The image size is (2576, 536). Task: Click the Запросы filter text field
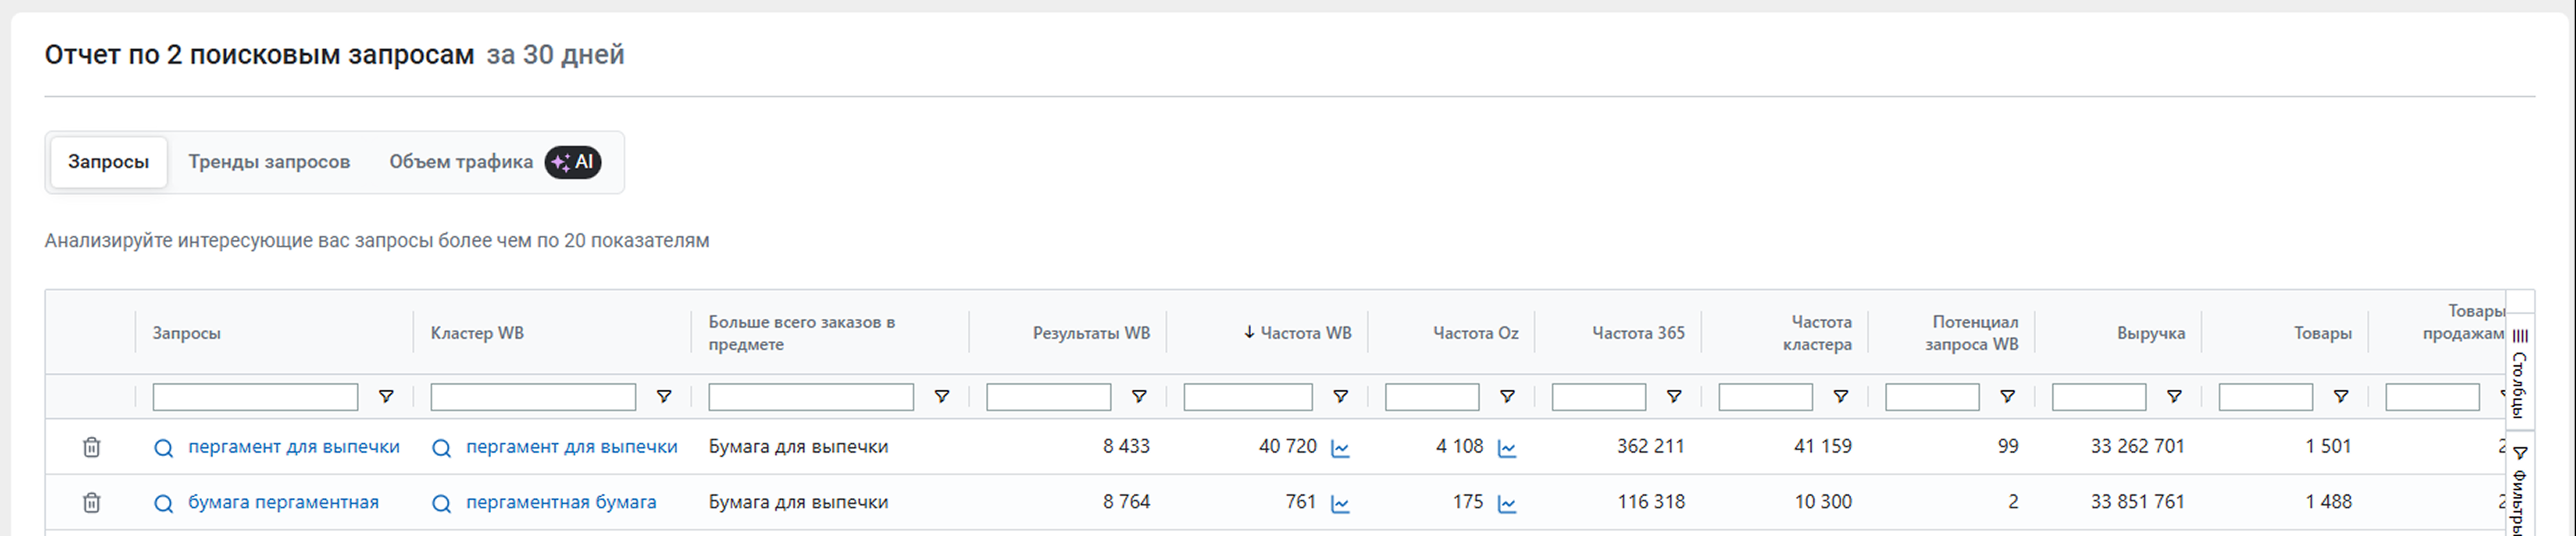tap(255, 397)
